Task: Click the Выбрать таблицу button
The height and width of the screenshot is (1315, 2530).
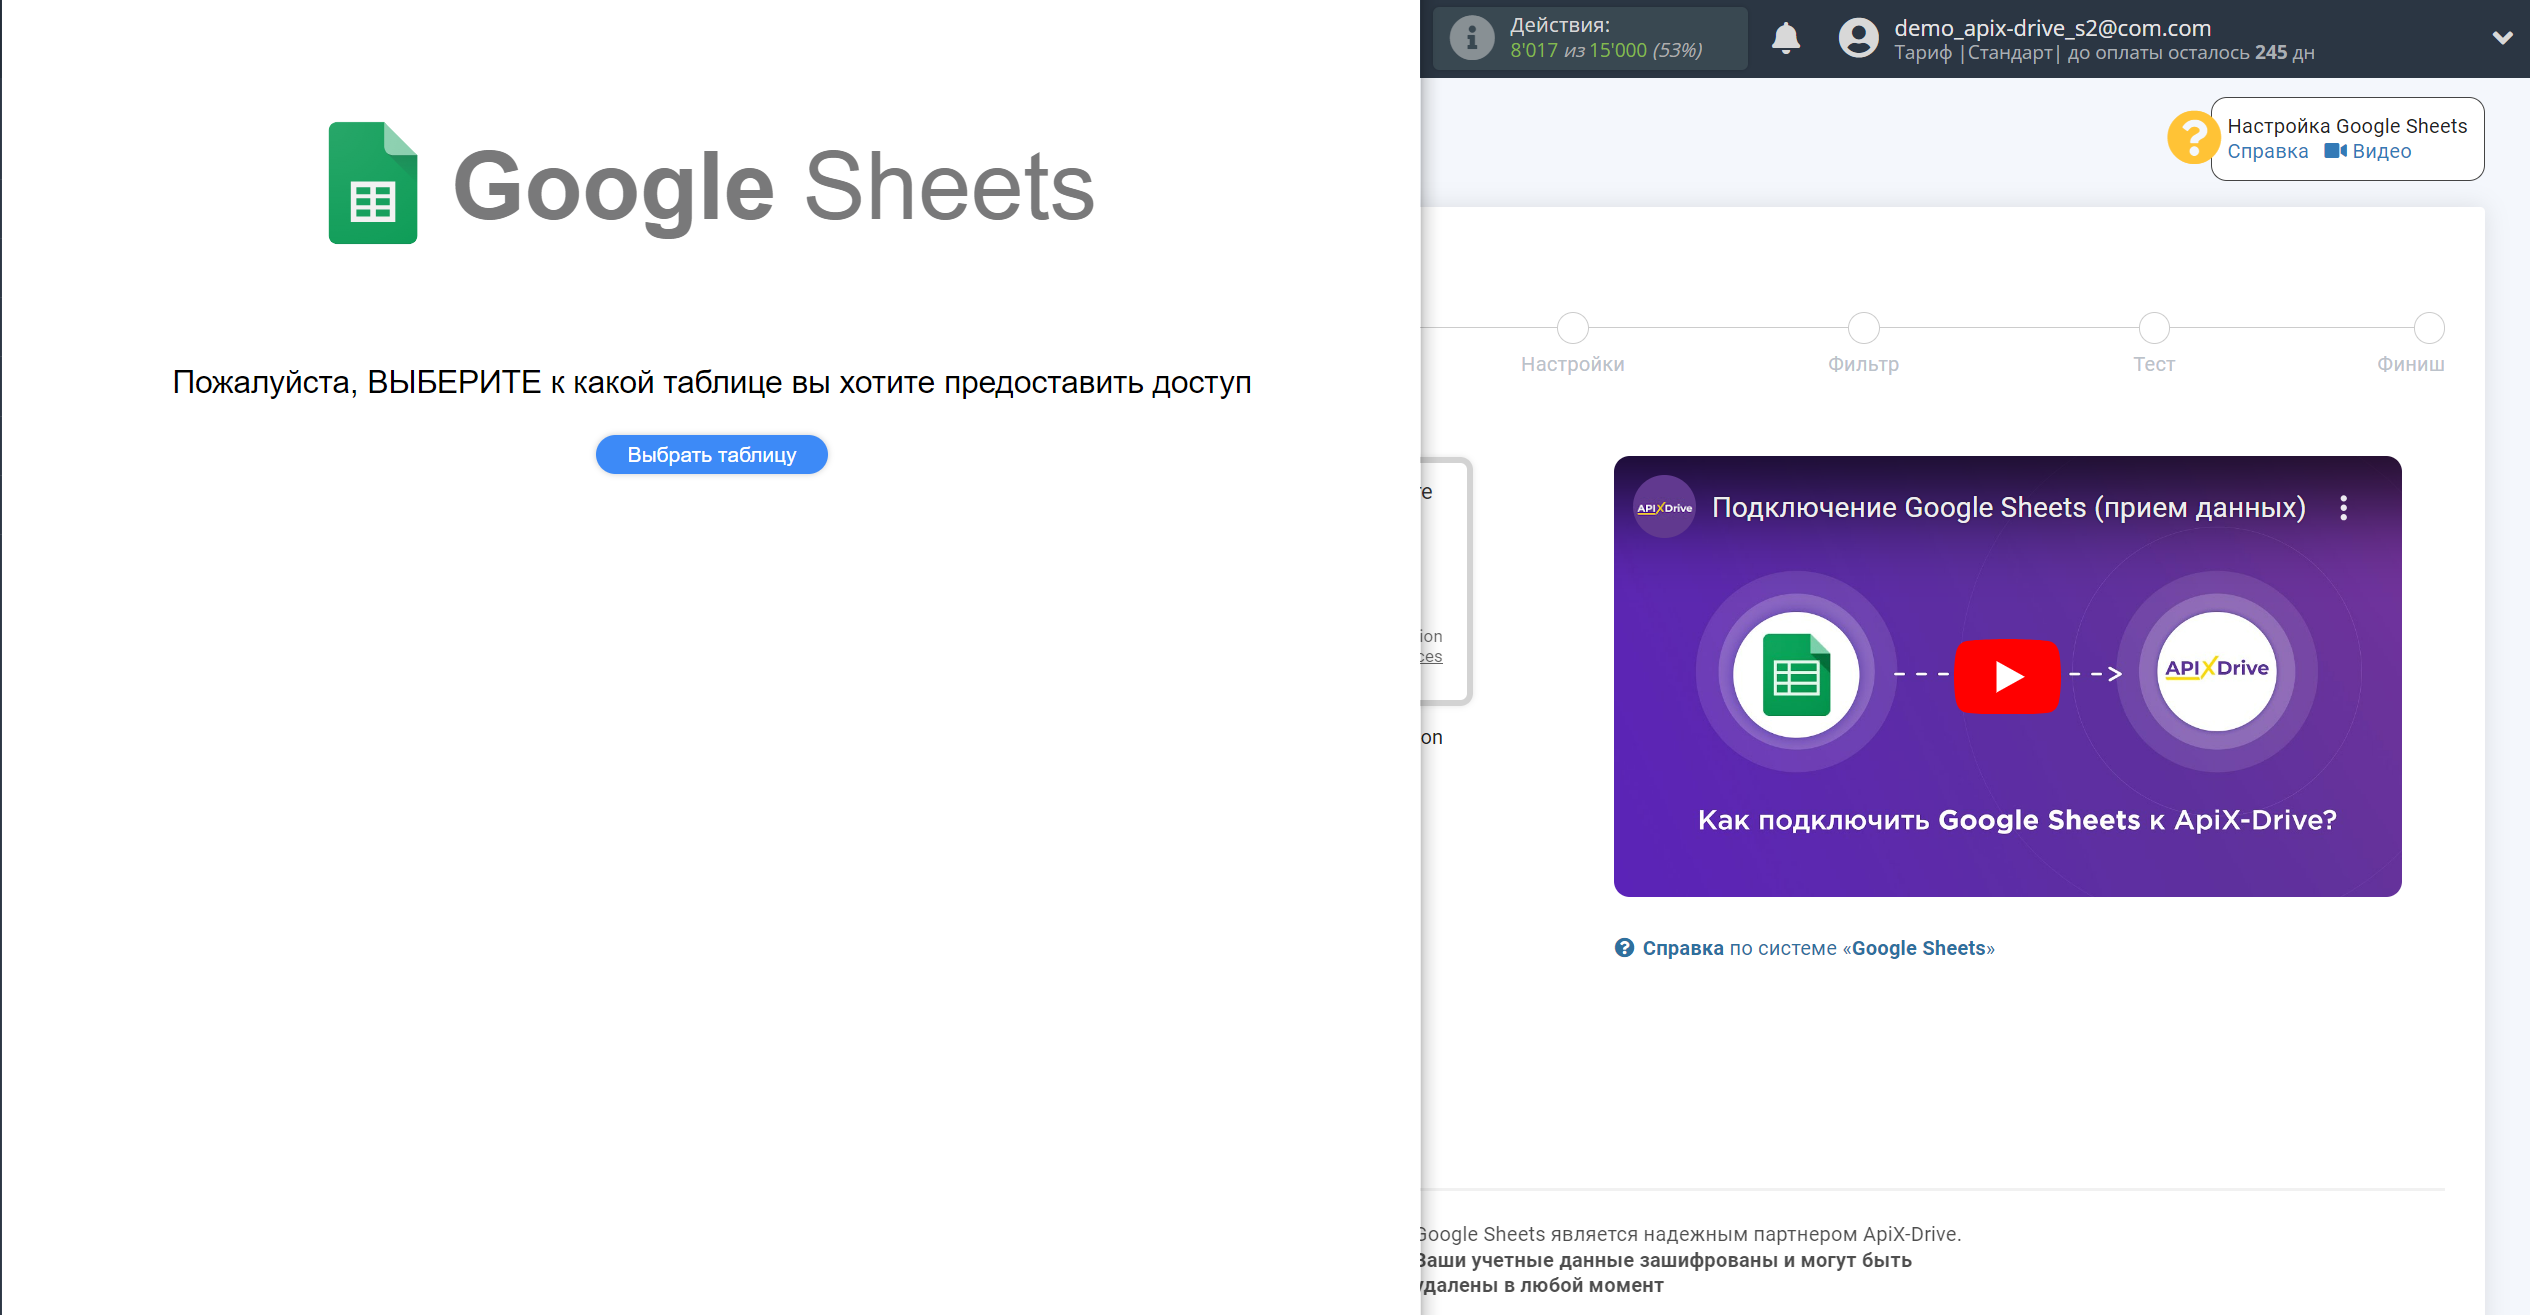Action: pos(711,455)
